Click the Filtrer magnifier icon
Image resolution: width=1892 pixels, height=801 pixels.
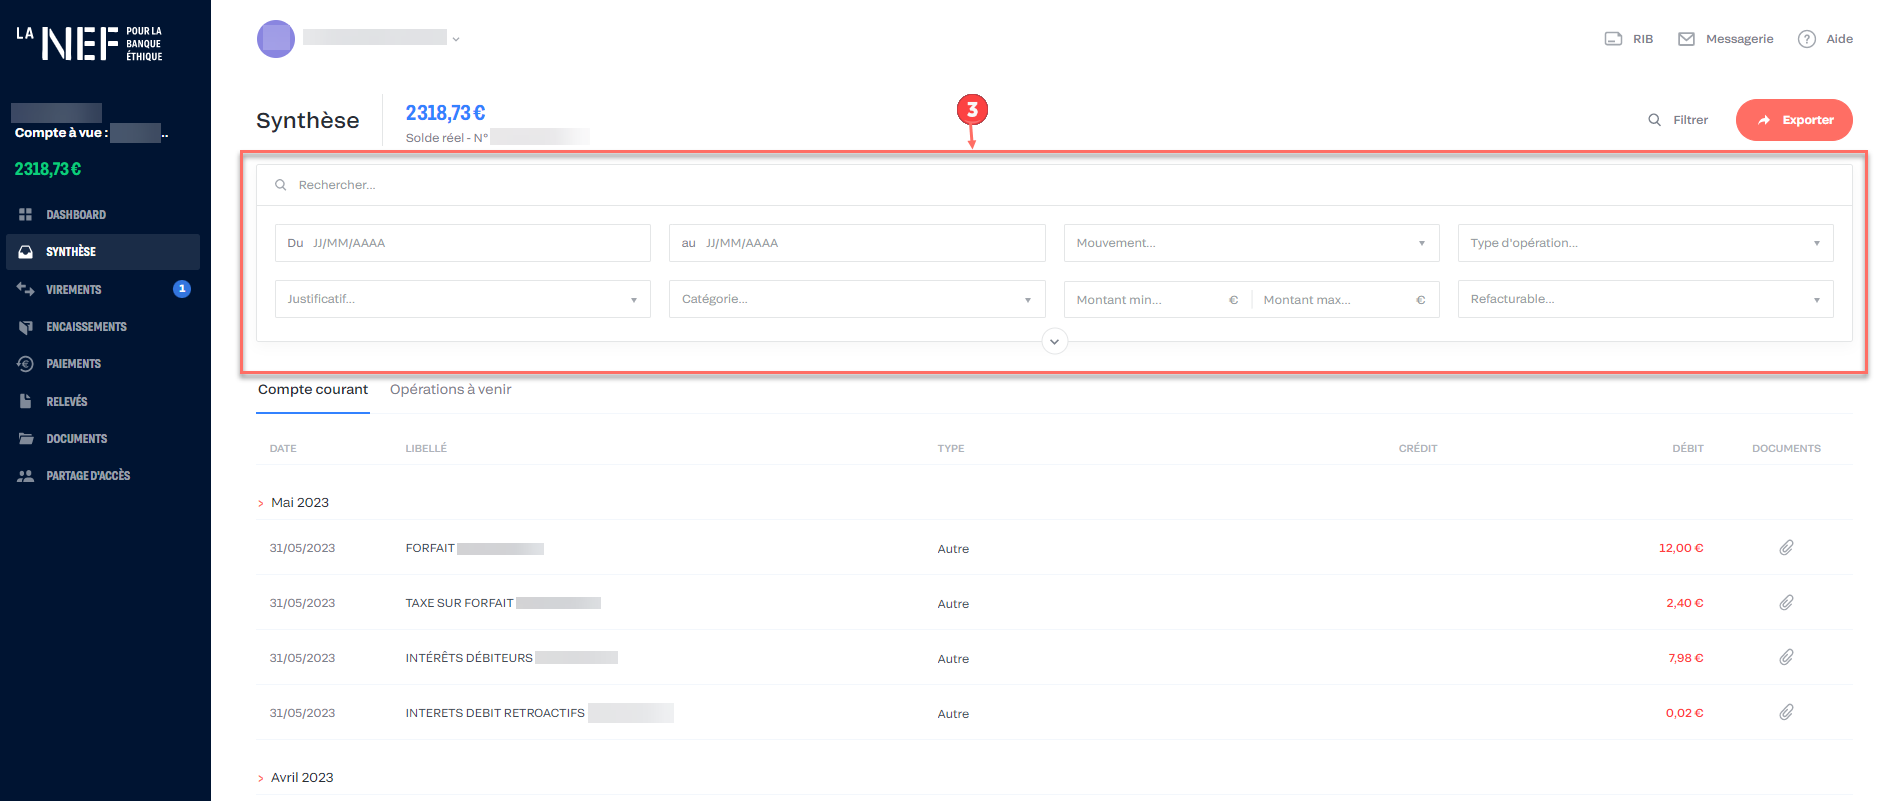tap(1654, 120)
